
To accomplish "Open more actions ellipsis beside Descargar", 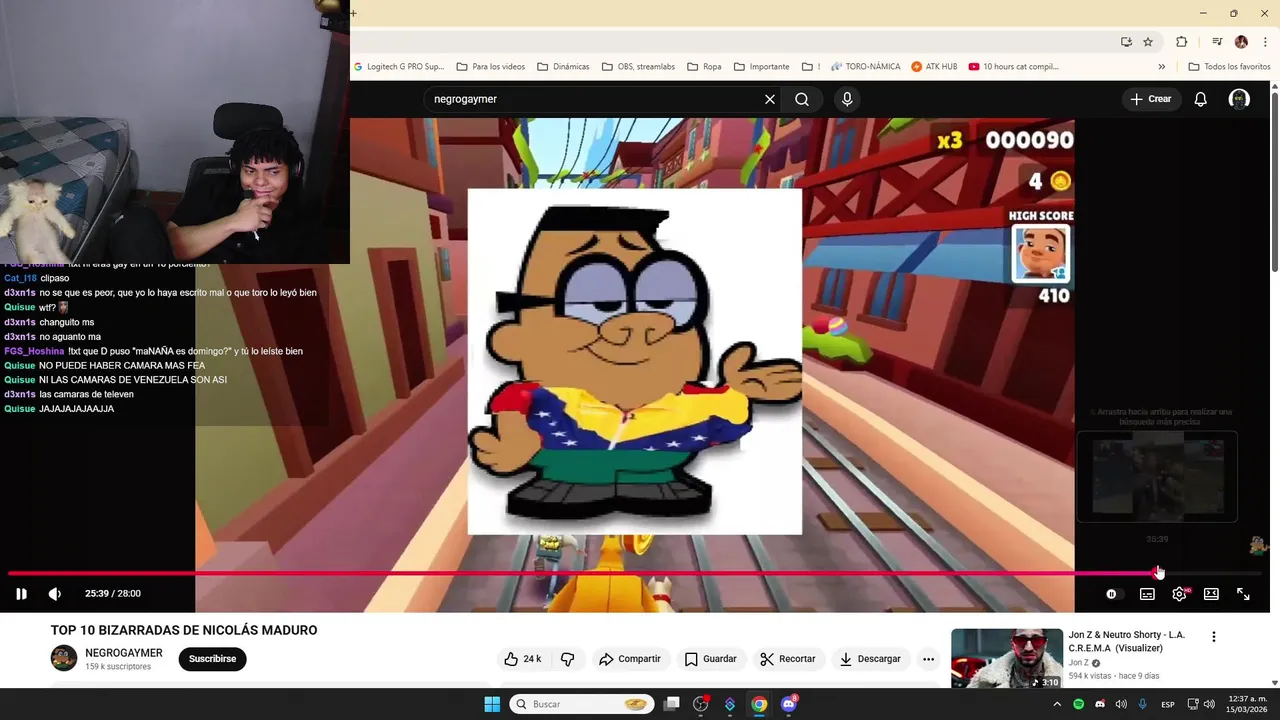I will pyautogui.click(x=928, y=659).
